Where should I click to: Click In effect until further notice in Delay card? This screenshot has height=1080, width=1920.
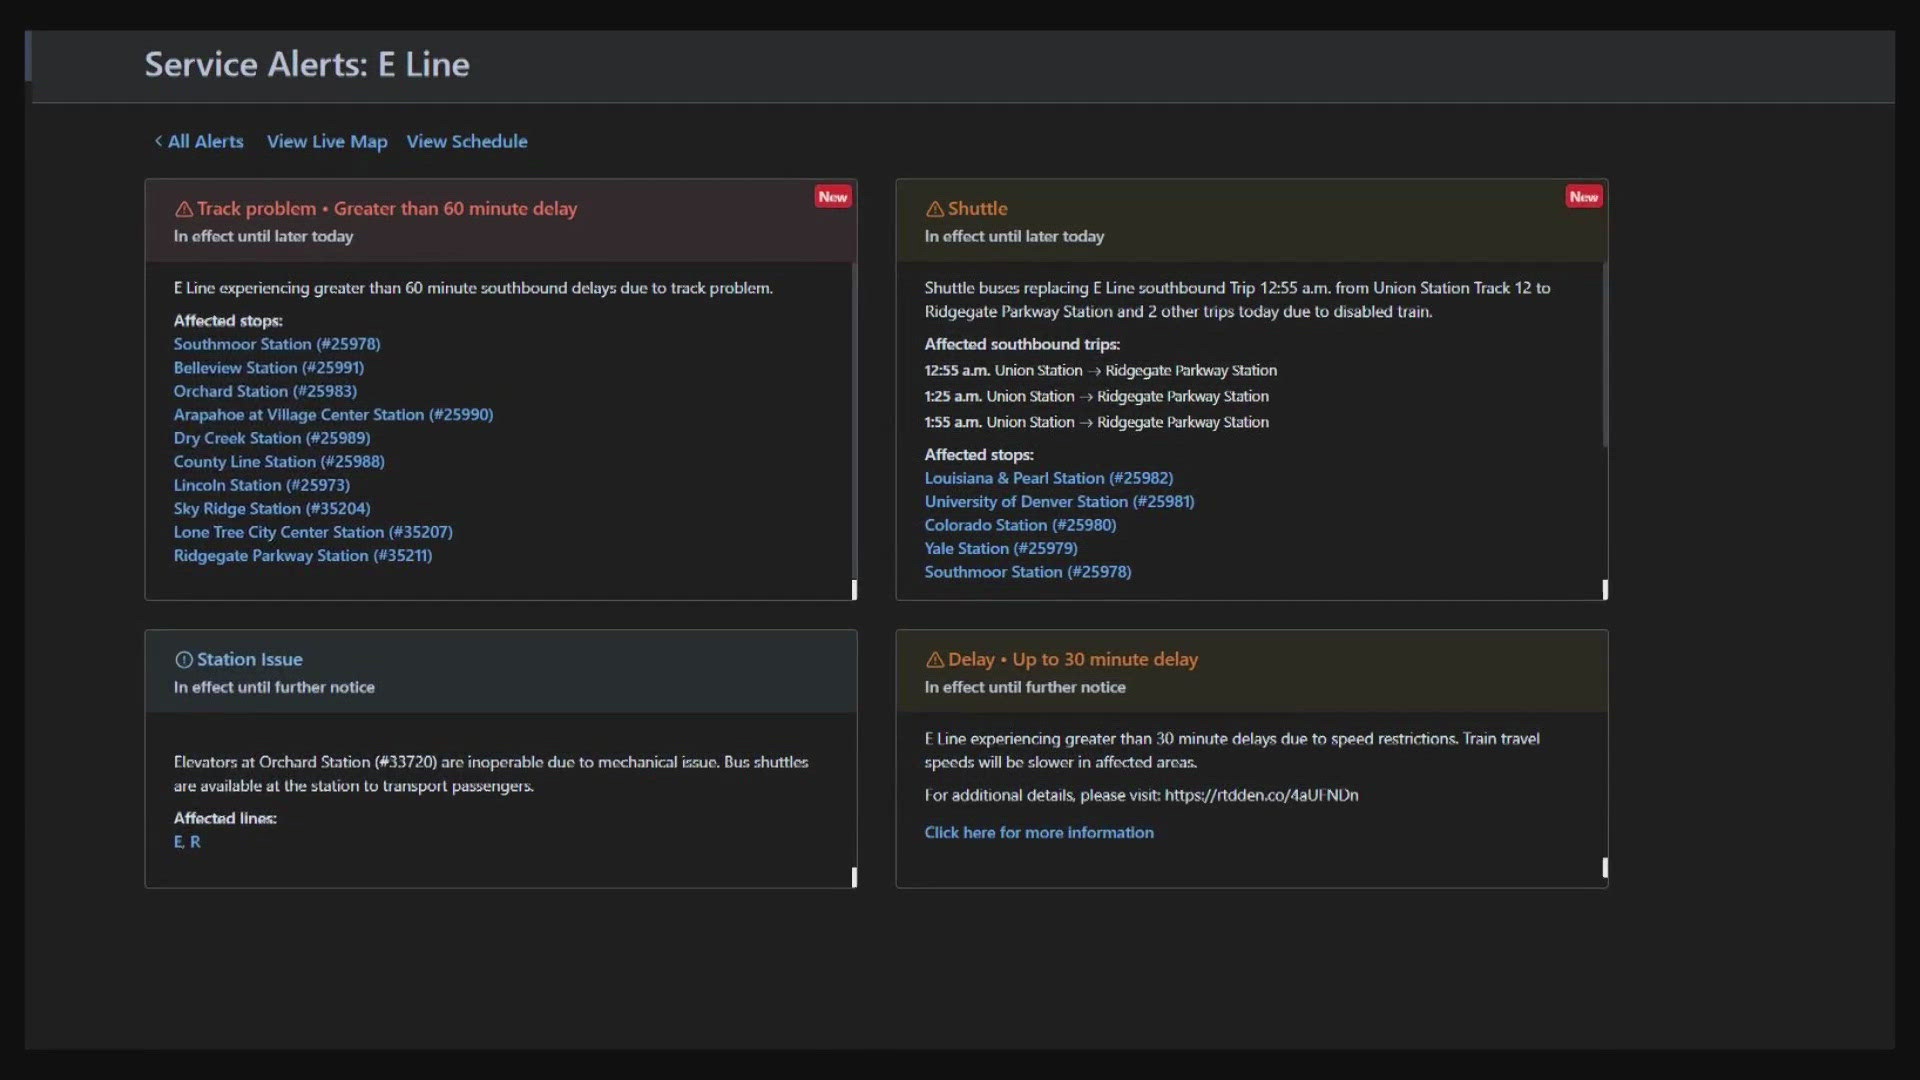click(x=1025, y=688)
